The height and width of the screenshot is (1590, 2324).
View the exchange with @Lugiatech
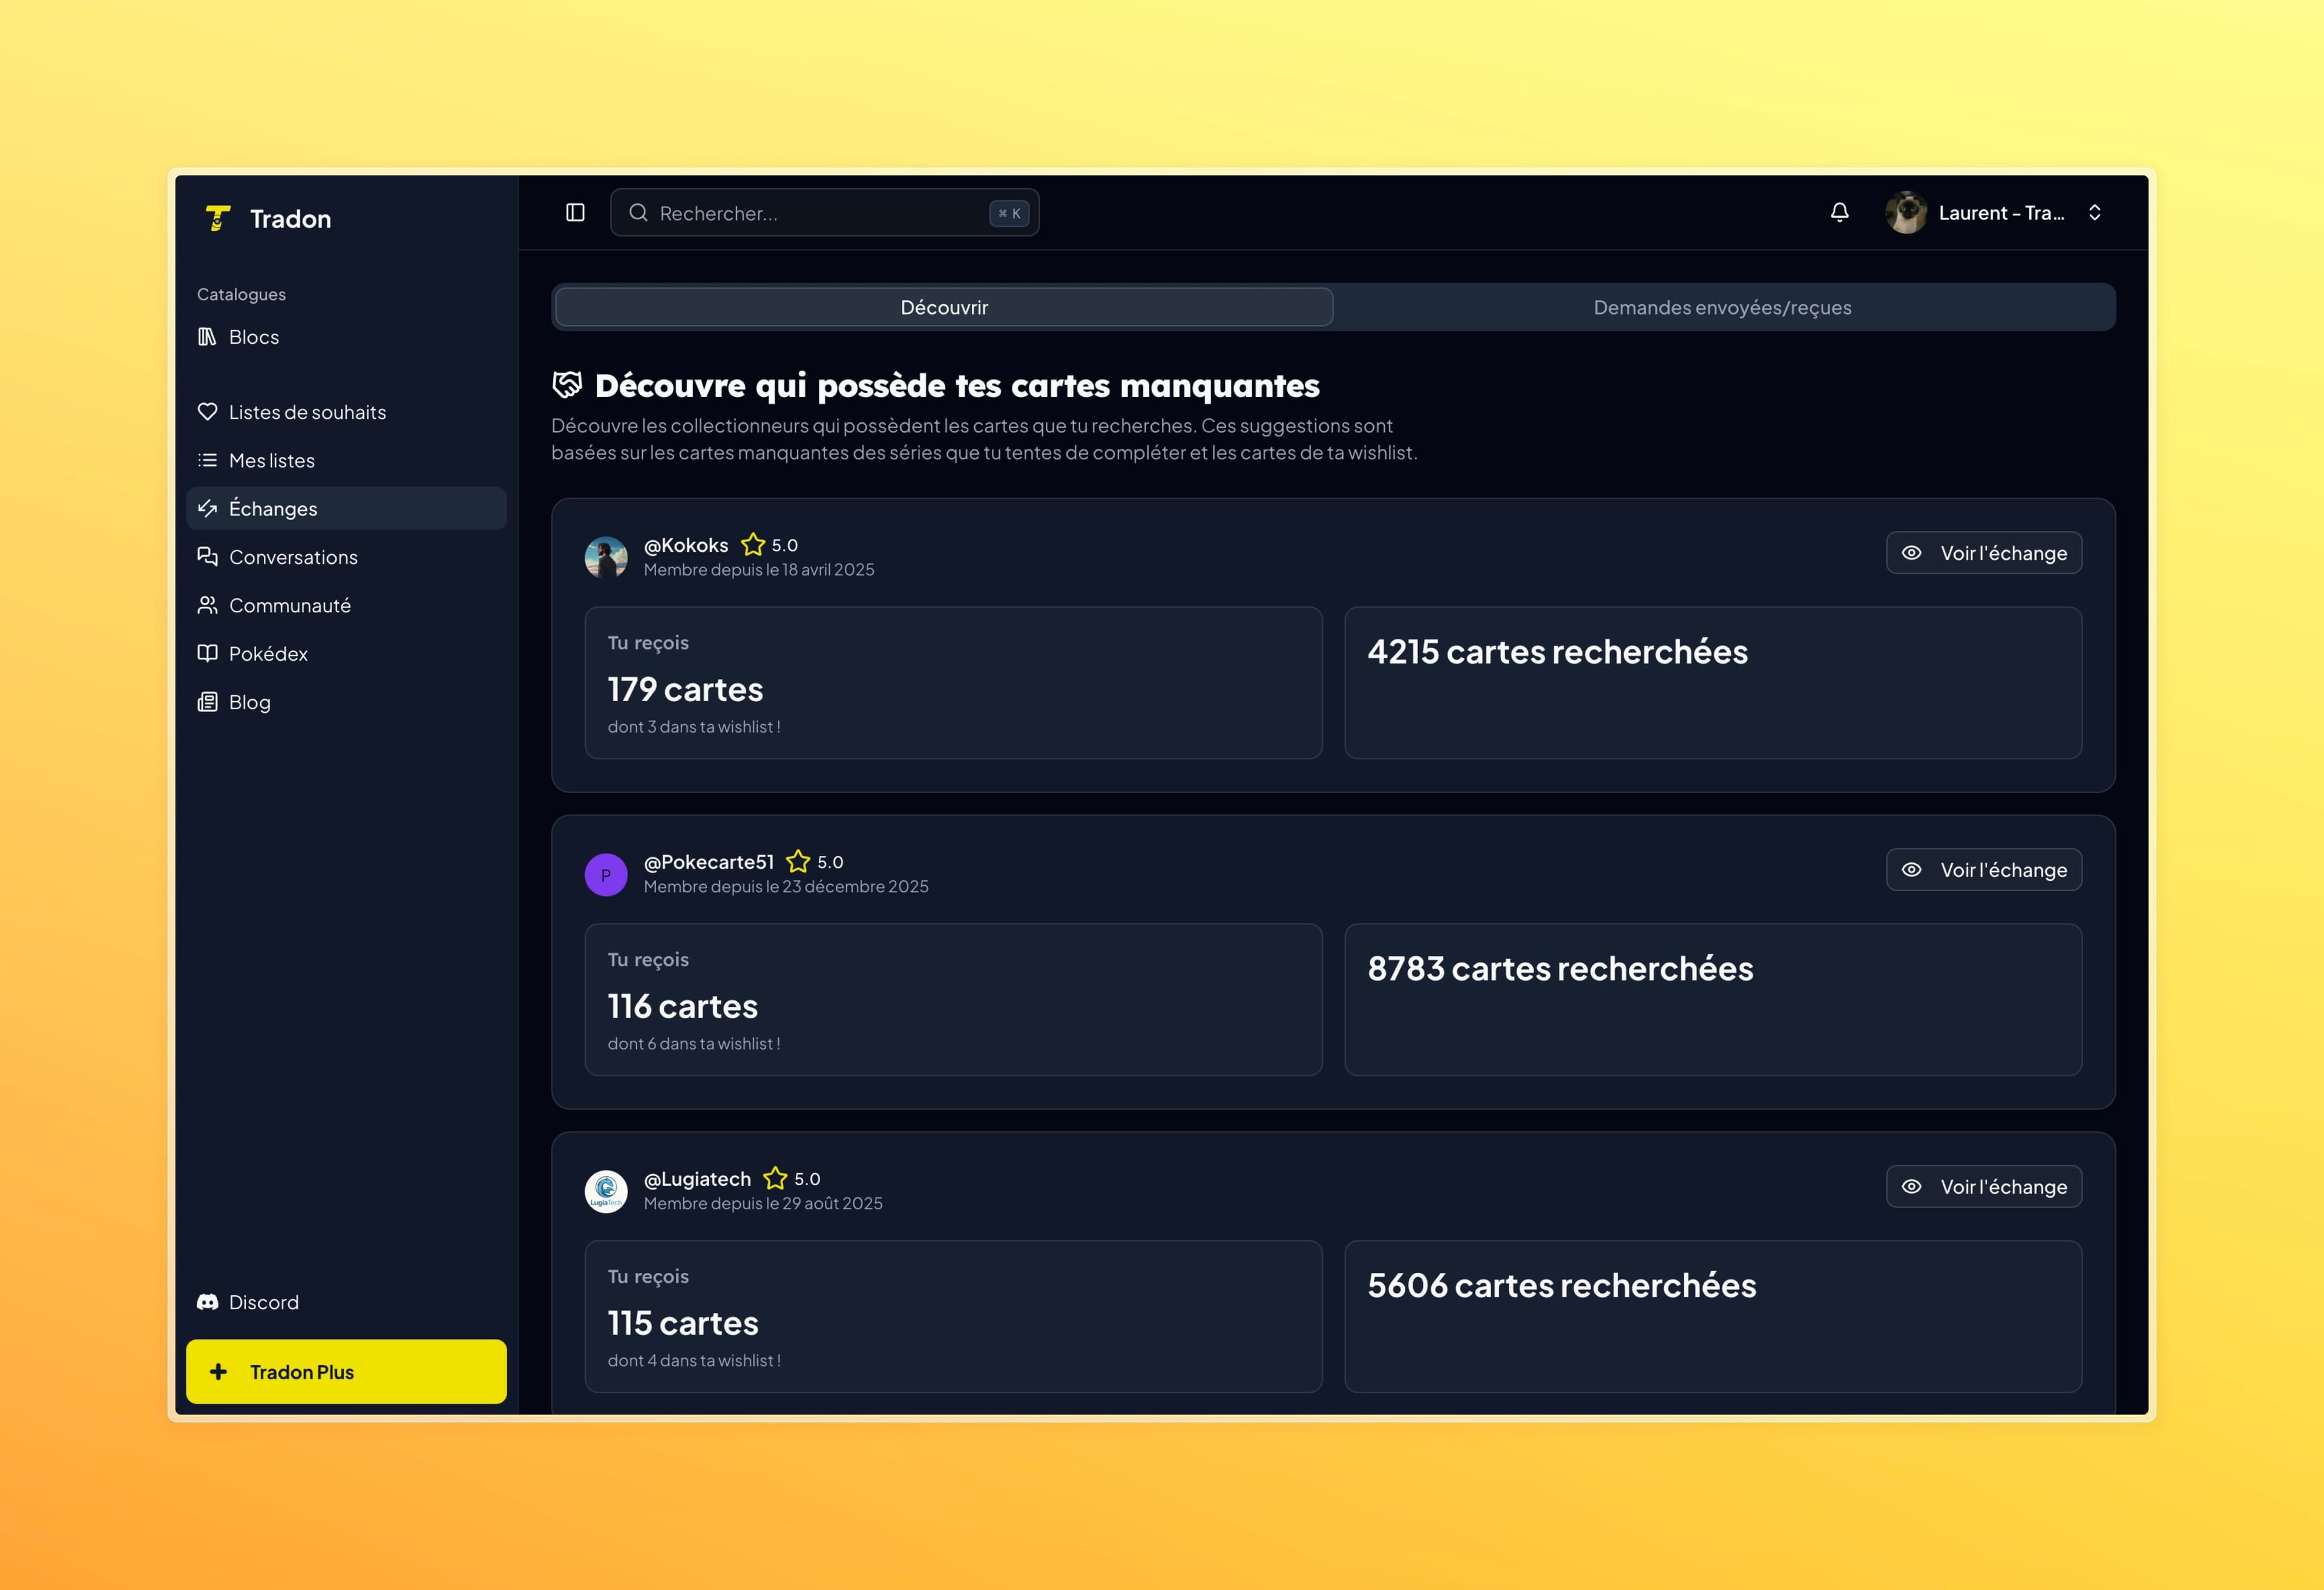[1983, 1187]
